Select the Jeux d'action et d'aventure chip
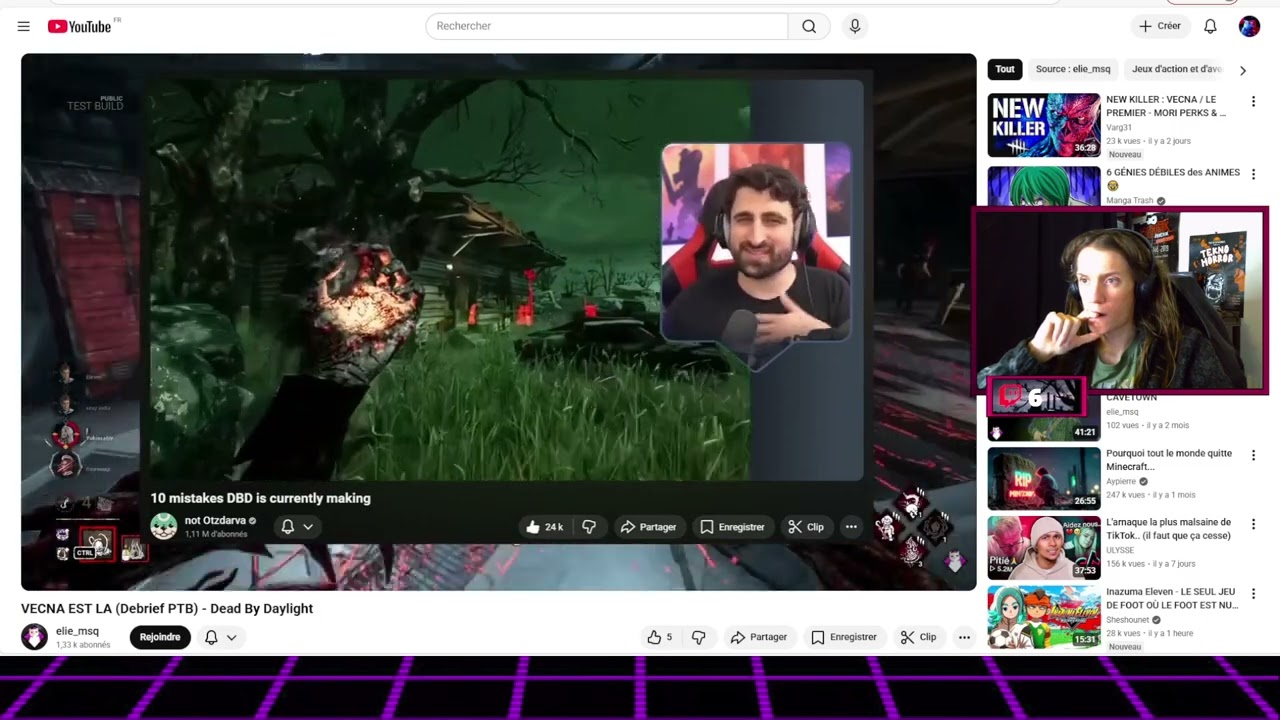Image resolution: width=1280 pixels, height=720 pixels. [x=1177, y=69]
